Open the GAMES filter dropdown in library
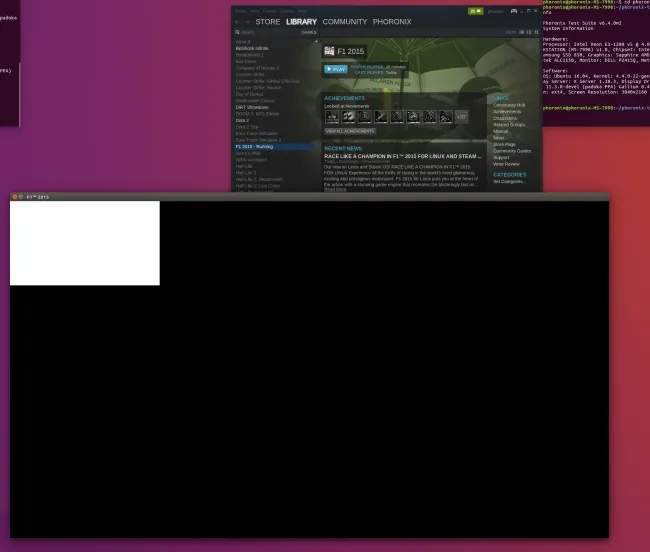 309,32
